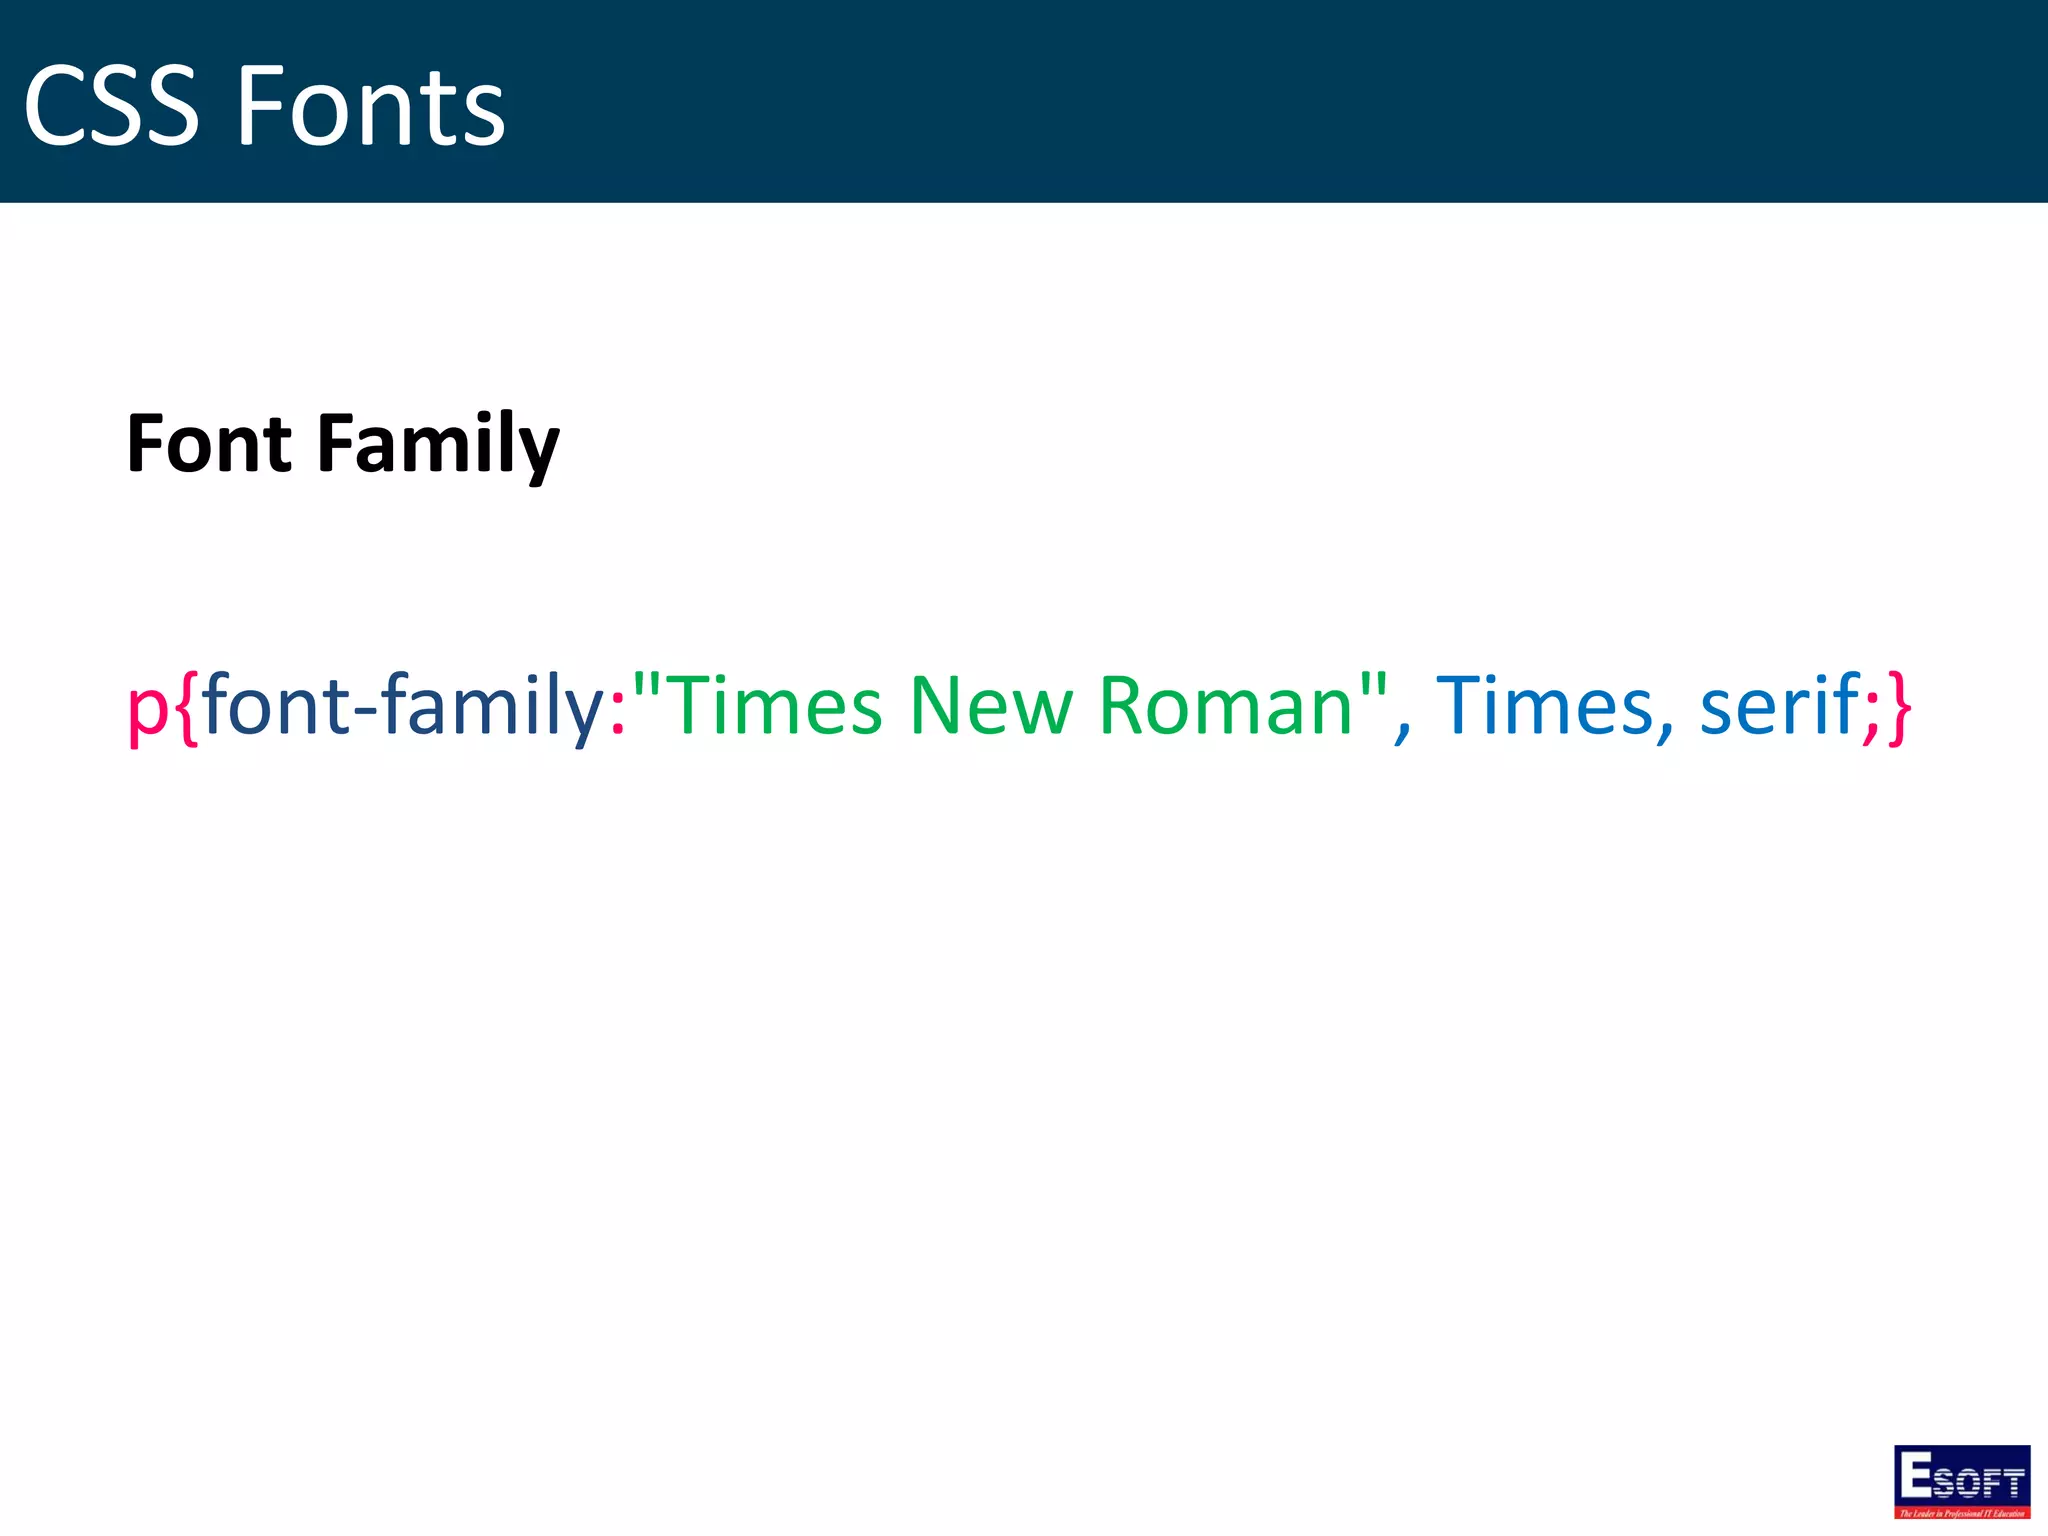Click the blue Times fallback font value
Image resolution: width=2048 pixels, height=1536 pixels.
1543,706
